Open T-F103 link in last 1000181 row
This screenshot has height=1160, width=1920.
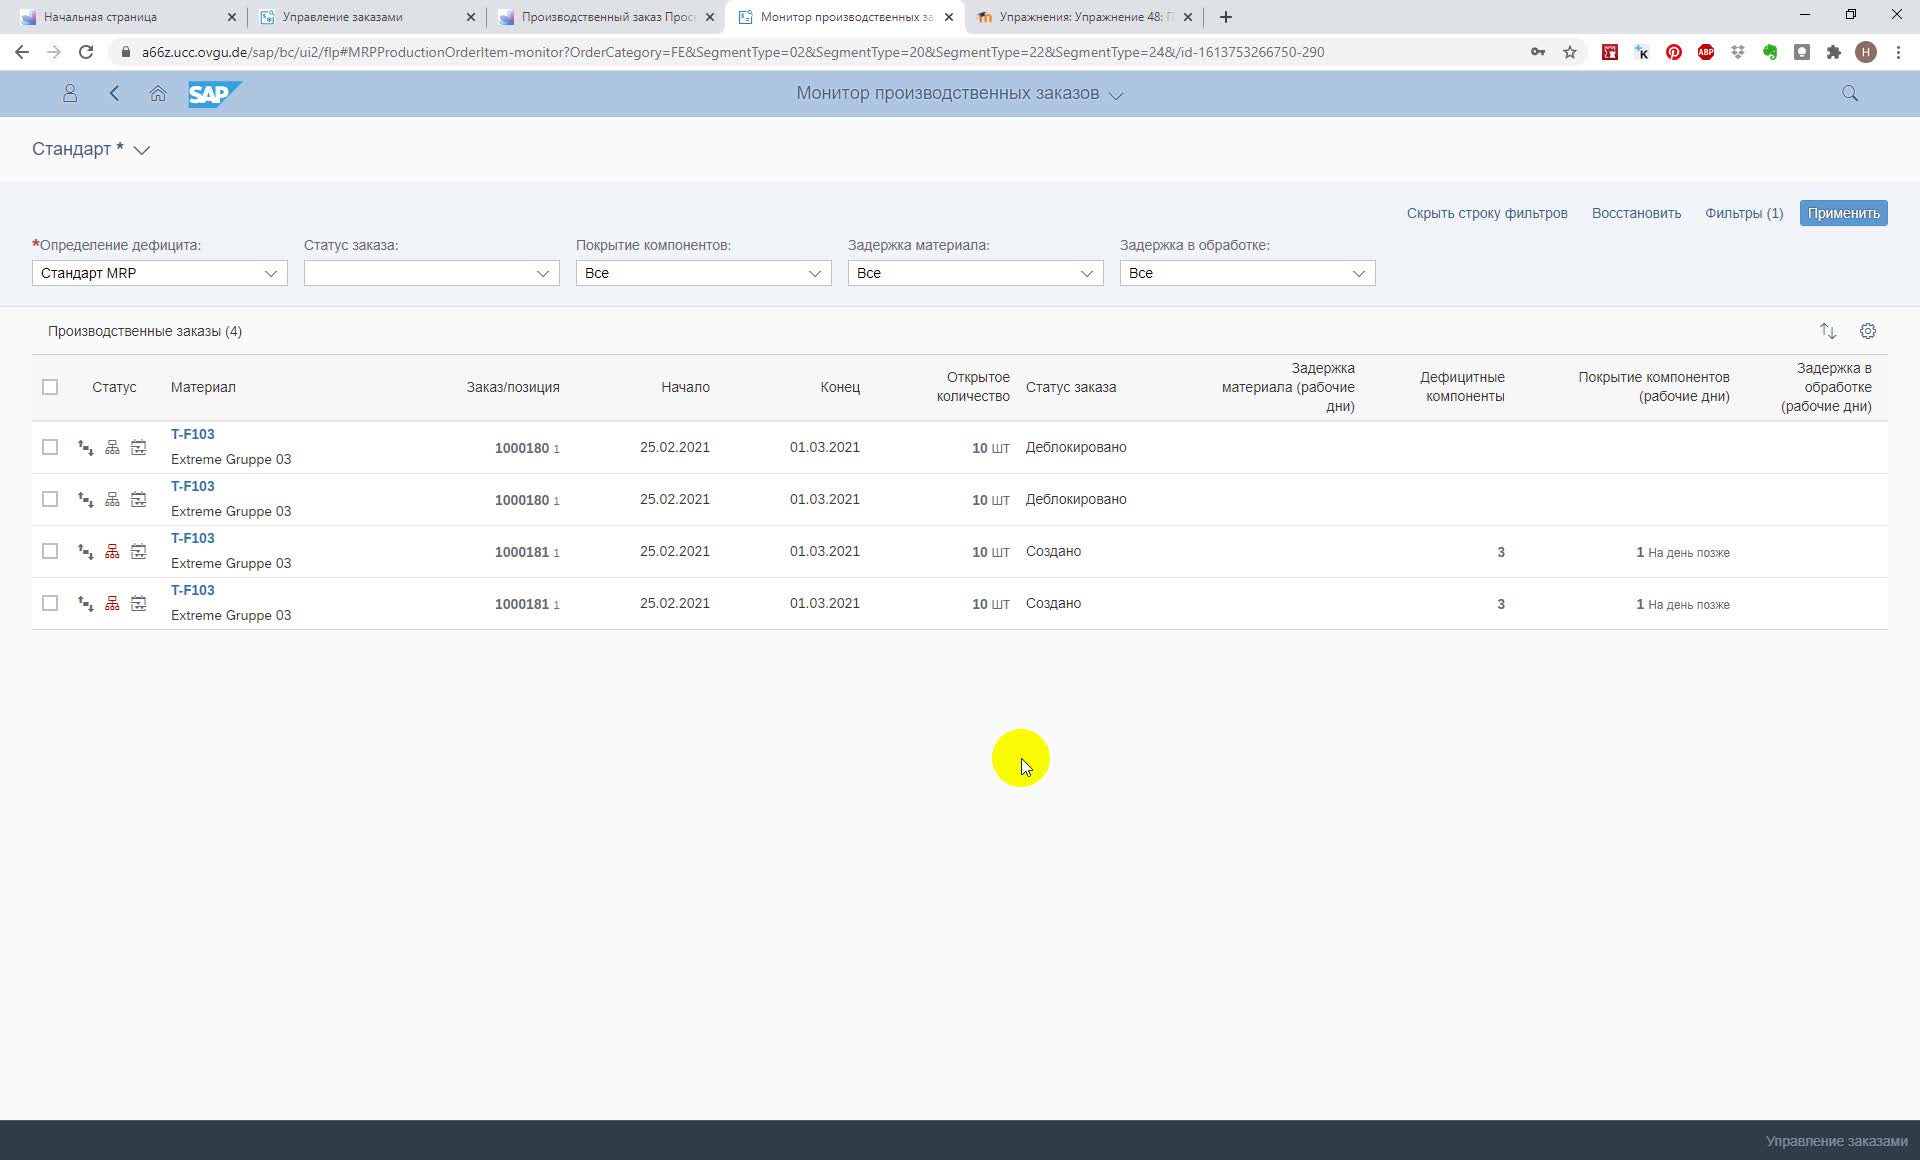click(x=192, y=590)
